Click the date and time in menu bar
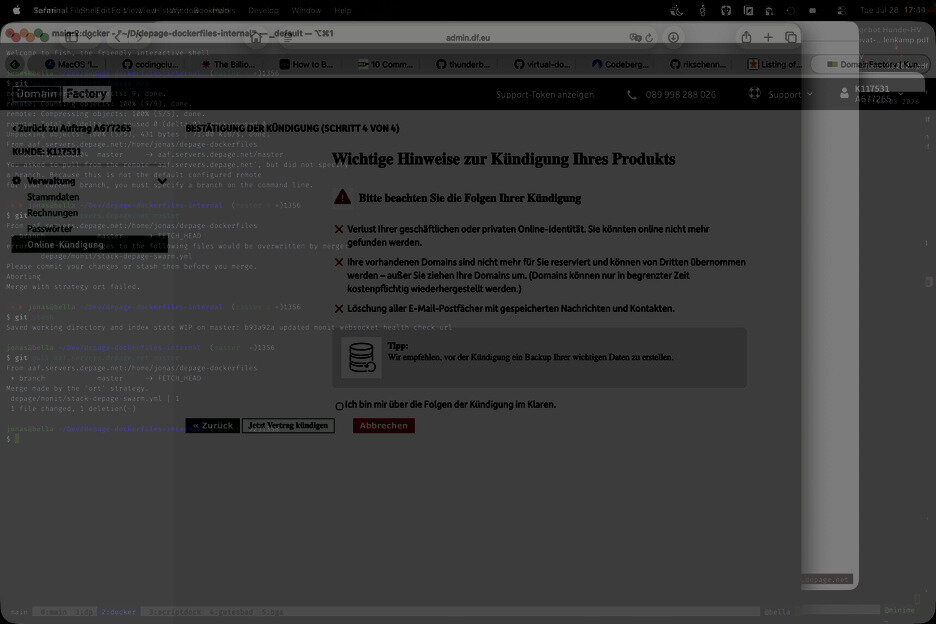This screenshot has width=936, height=624. point(892,10)
